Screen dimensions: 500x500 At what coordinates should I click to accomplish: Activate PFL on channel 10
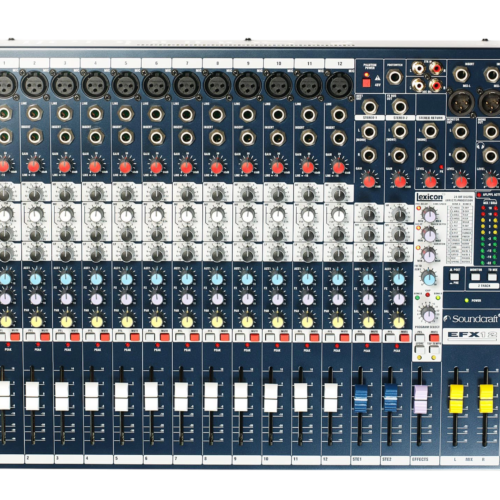click(x=270, y=337)
